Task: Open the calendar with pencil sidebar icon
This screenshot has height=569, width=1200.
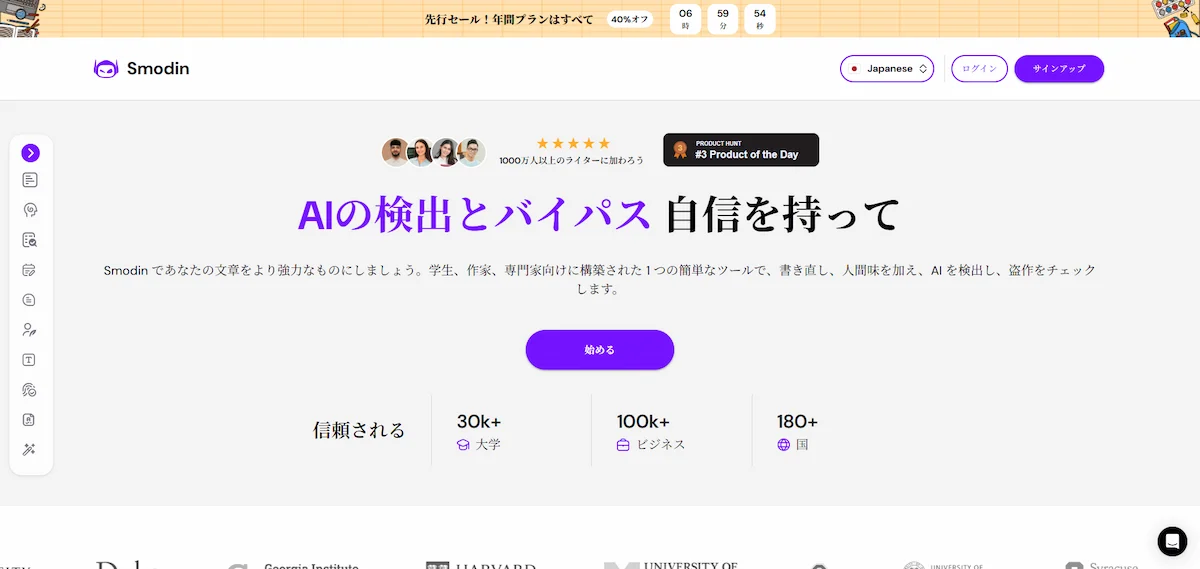Action: coord(30,270)
